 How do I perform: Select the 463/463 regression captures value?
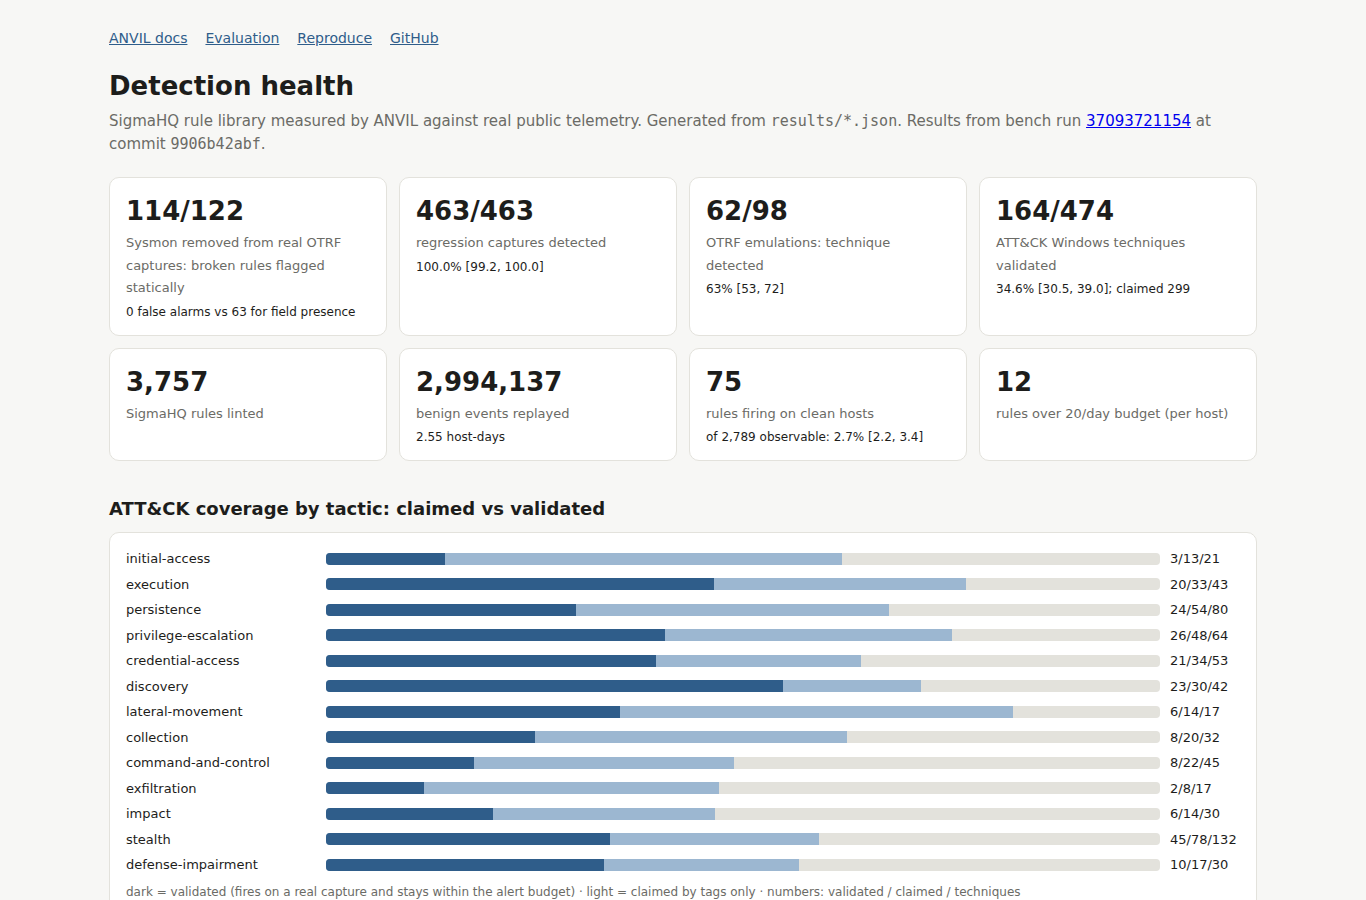[475, 211]
